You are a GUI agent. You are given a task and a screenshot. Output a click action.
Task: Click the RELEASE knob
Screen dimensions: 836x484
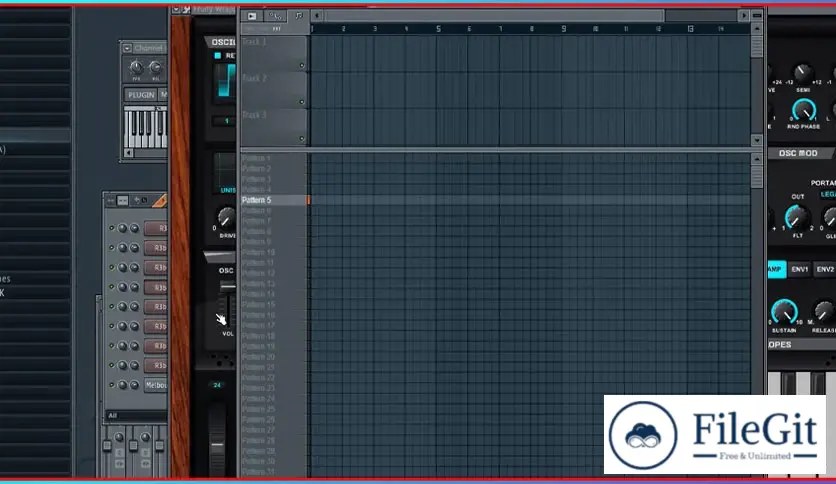(x=824, y=311)
